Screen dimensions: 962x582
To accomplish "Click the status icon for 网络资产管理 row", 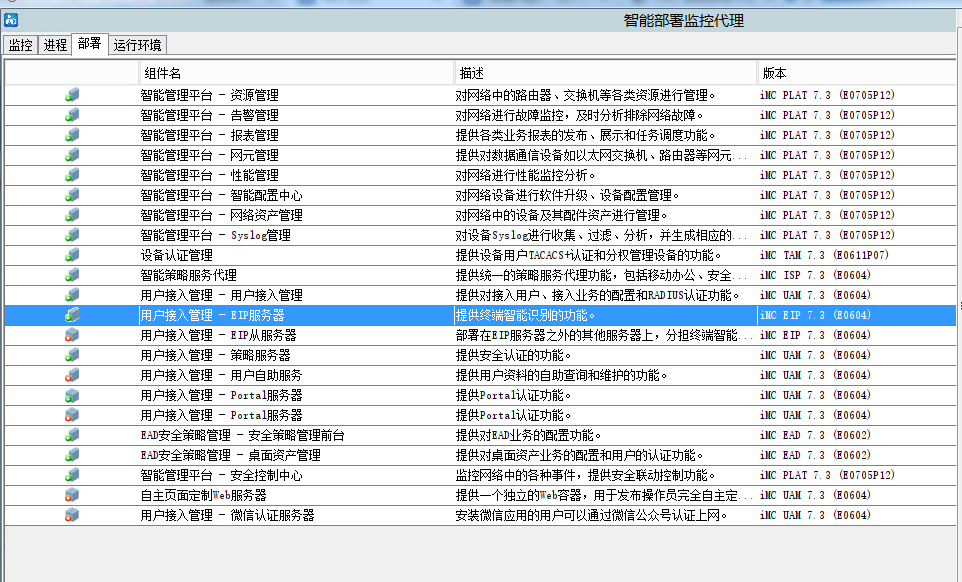I will pyautogui.click(x=72, y=215).
